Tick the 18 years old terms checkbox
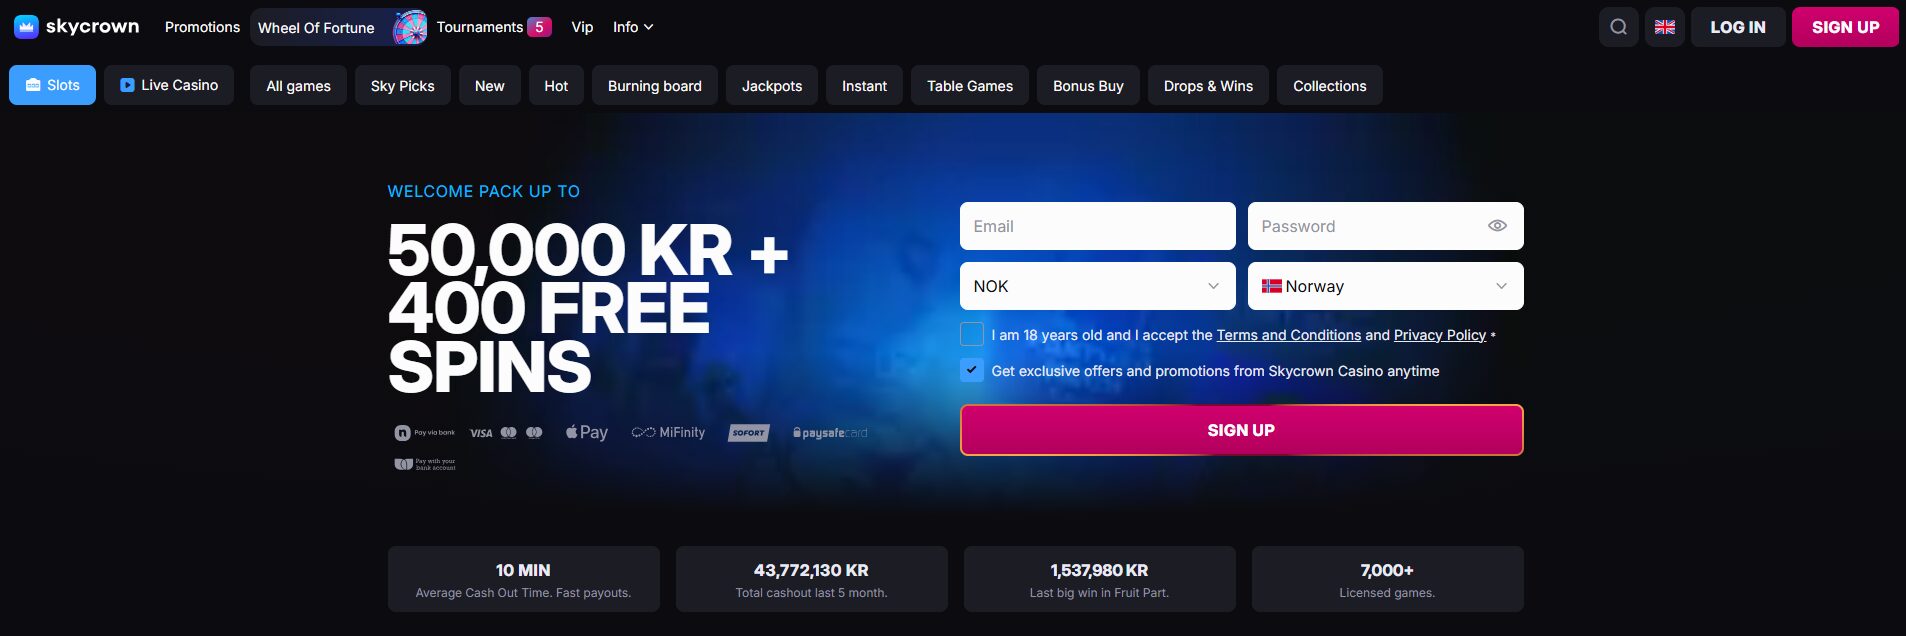 972,334
